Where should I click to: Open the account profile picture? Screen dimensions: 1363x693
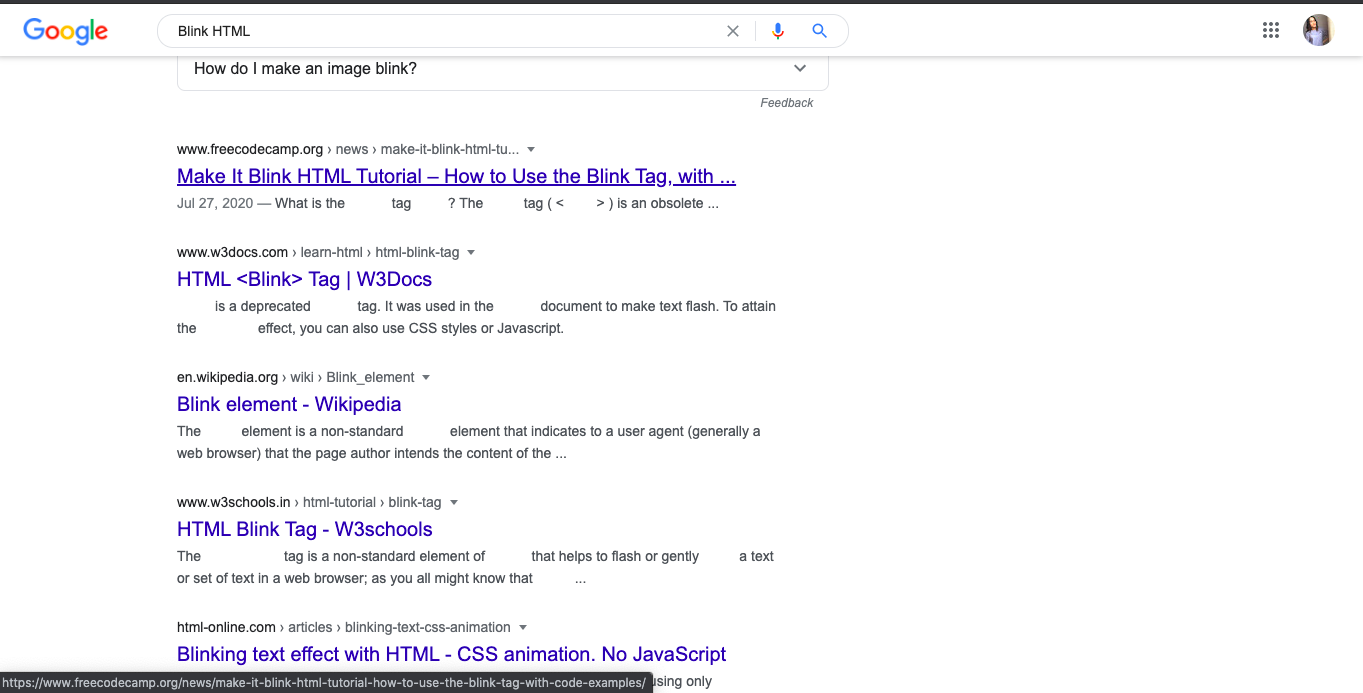click(x=1317, y=30)
